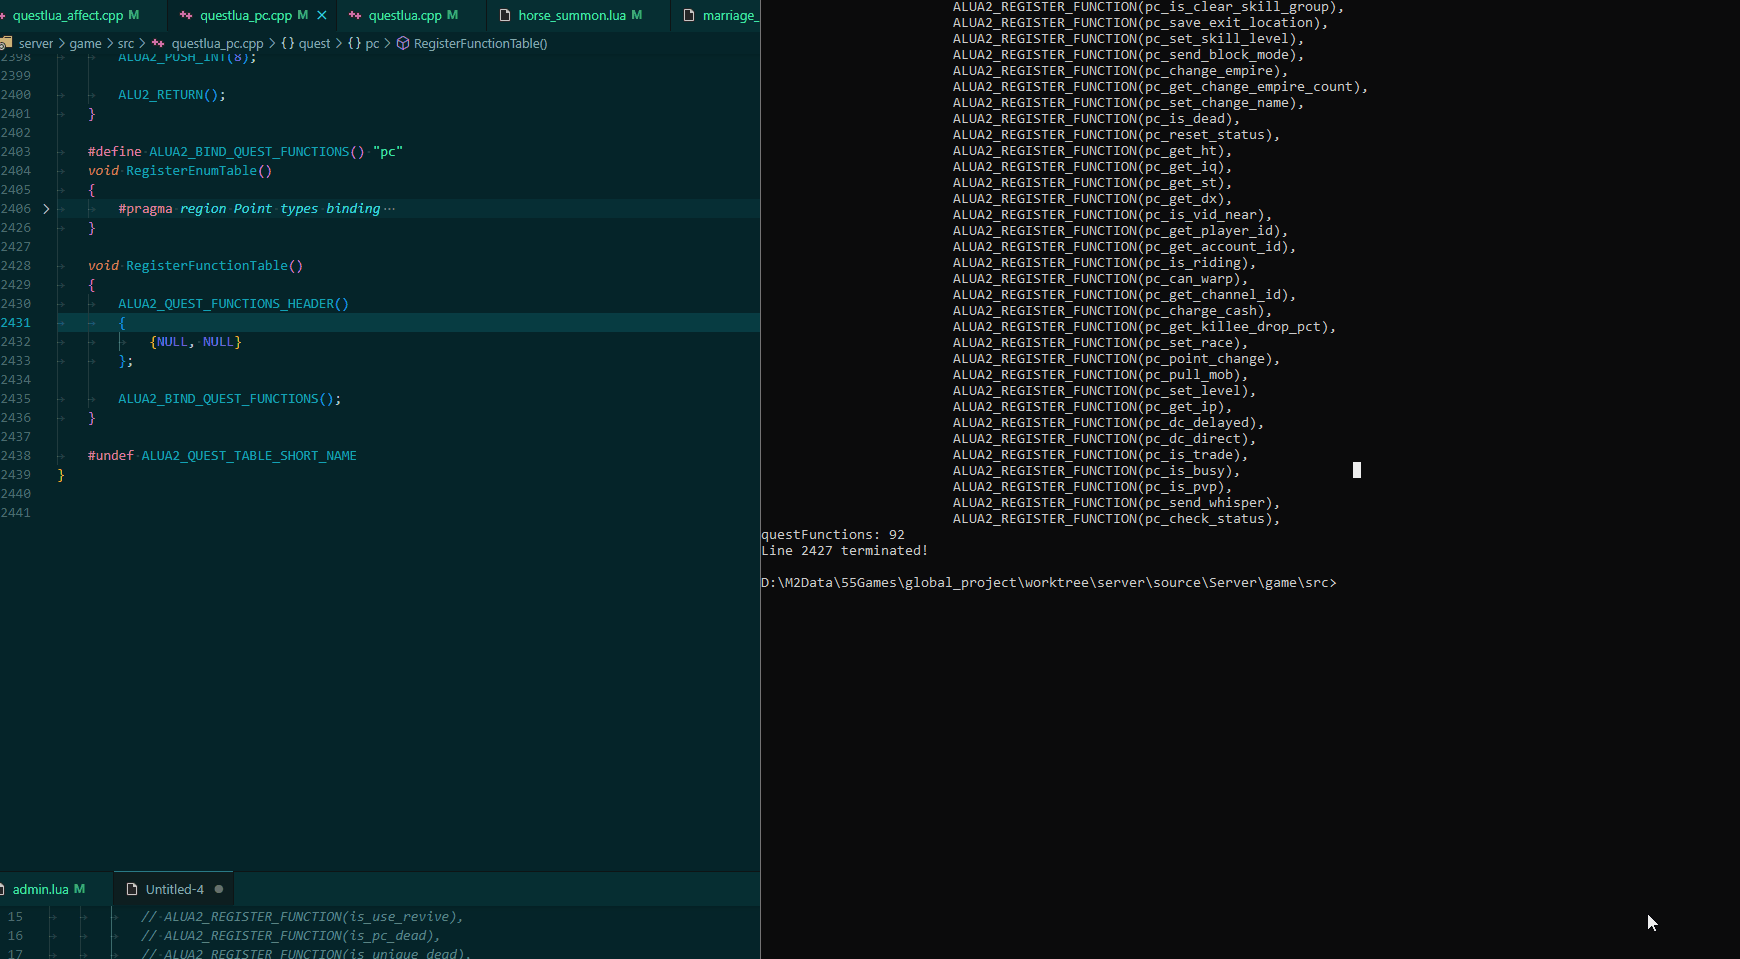Open the 'pc' namespace breadcrumb
This screenshot has width=1740, height=959.
[372, 43]
